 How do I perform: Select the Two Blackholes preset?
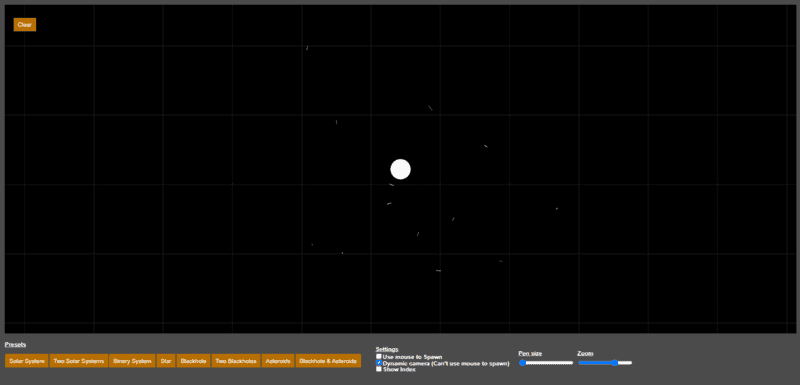(236, 361)
